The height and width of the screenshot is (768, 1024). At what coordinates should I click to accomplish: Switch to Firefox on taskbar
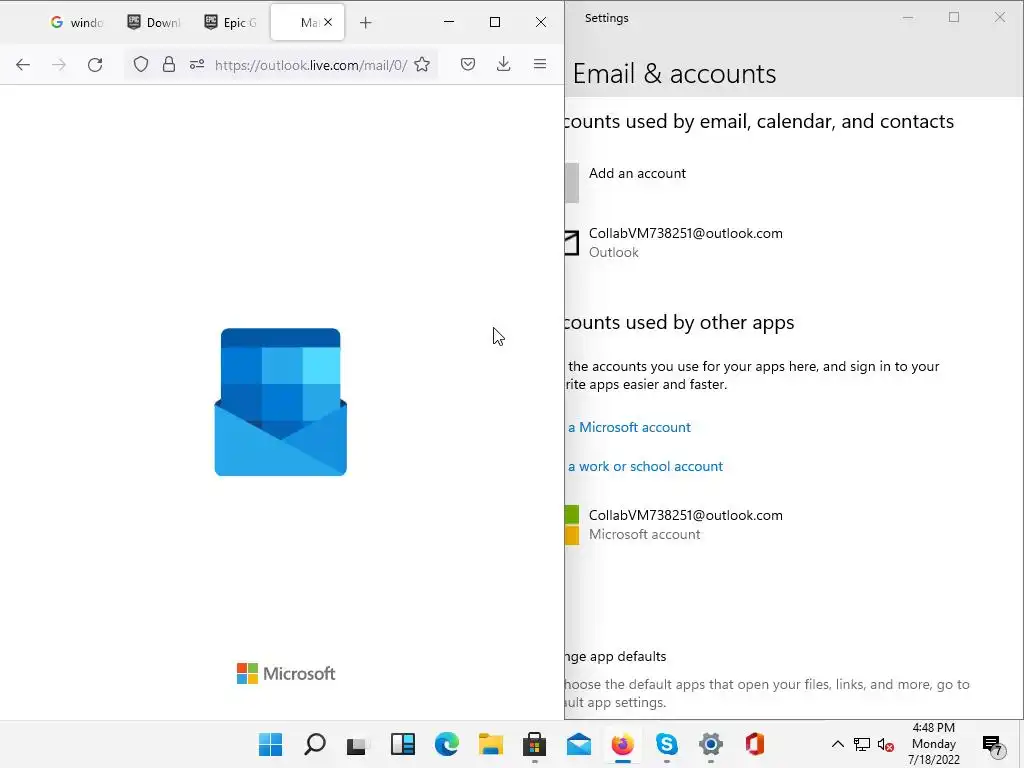[622, 744]
